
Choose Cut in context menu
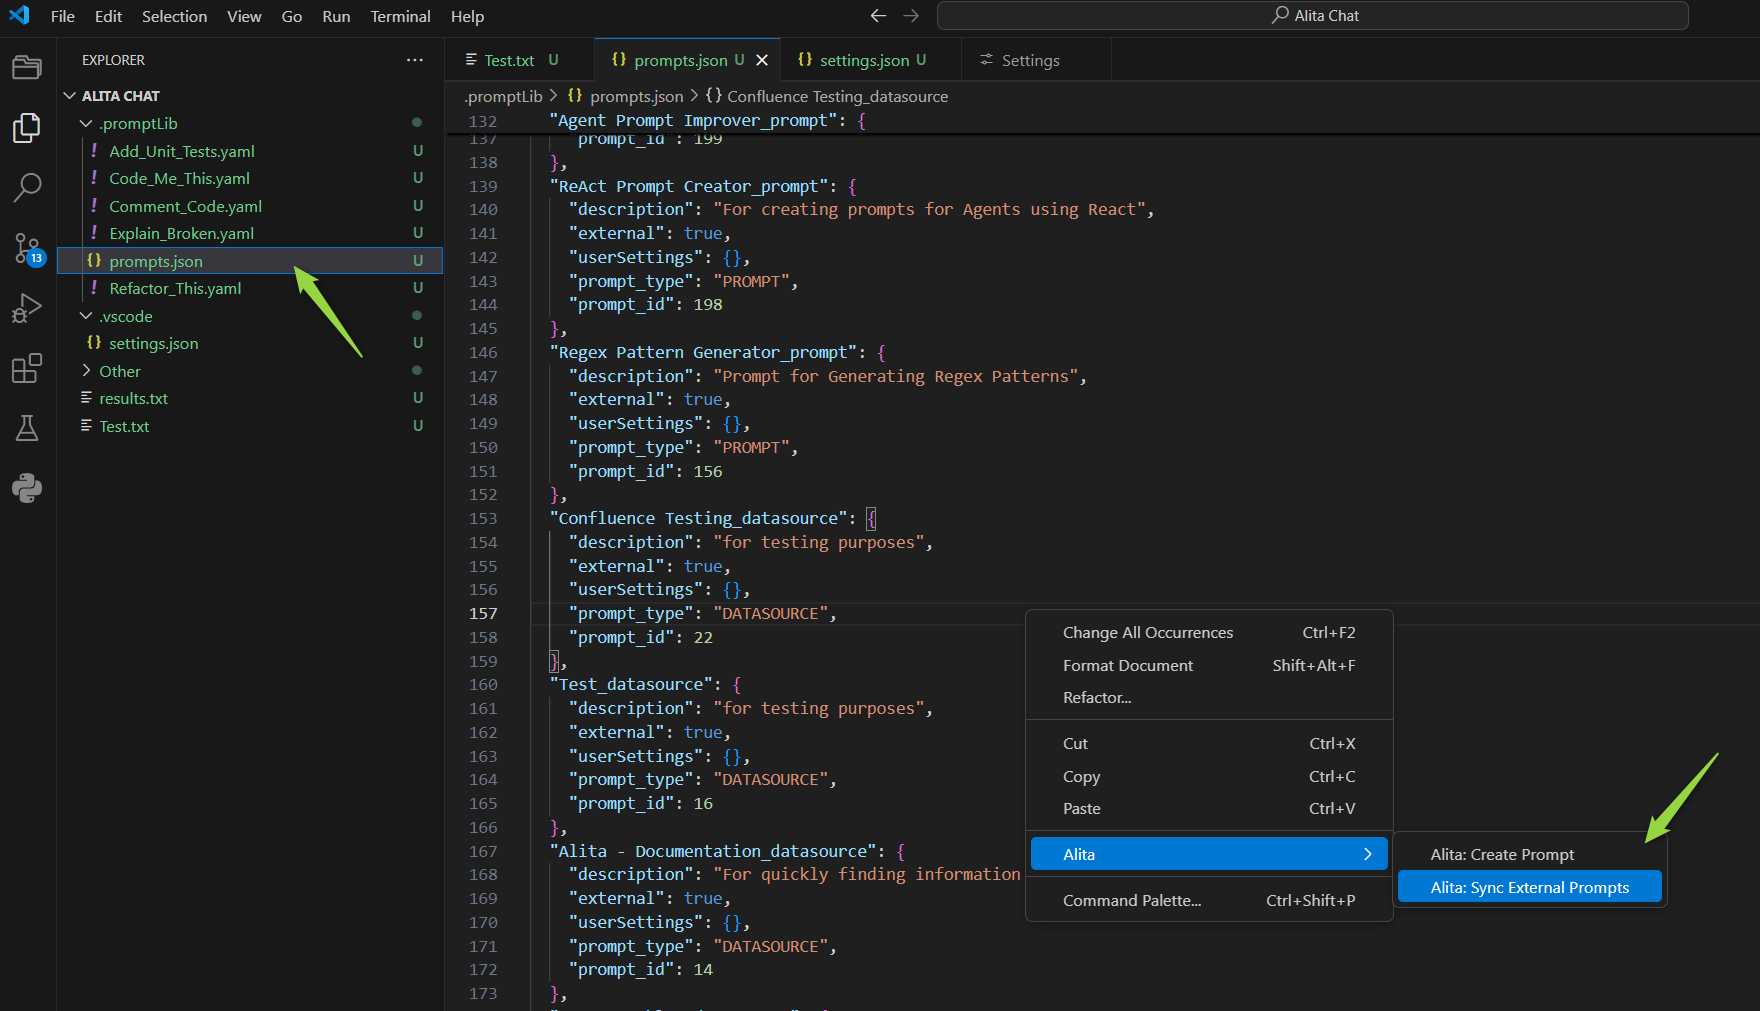pyautogui.click(x=1209, y=744)
